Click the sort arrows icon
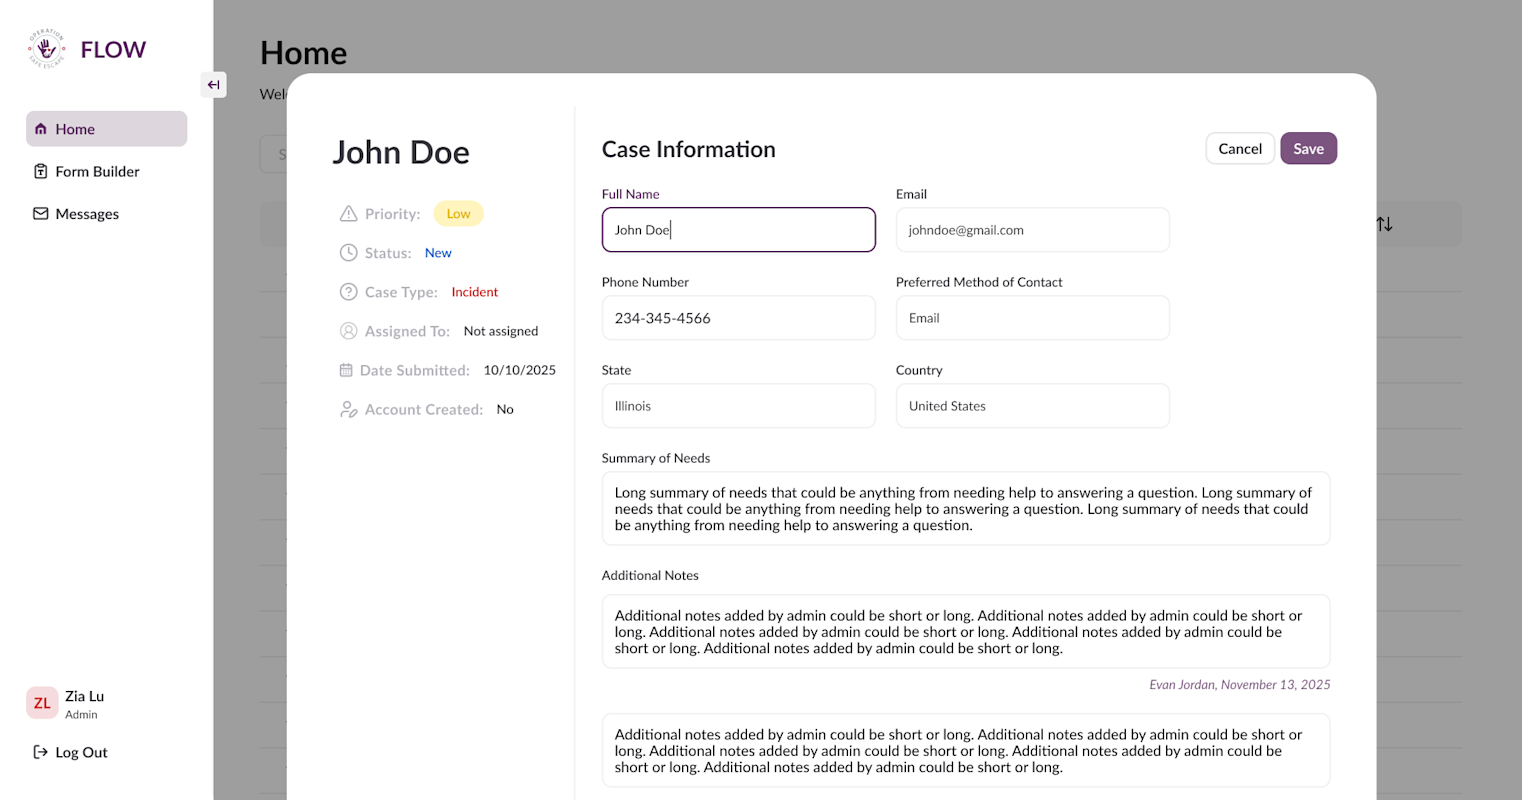This screenshot has width=1522, height=800. (1384, 224)
